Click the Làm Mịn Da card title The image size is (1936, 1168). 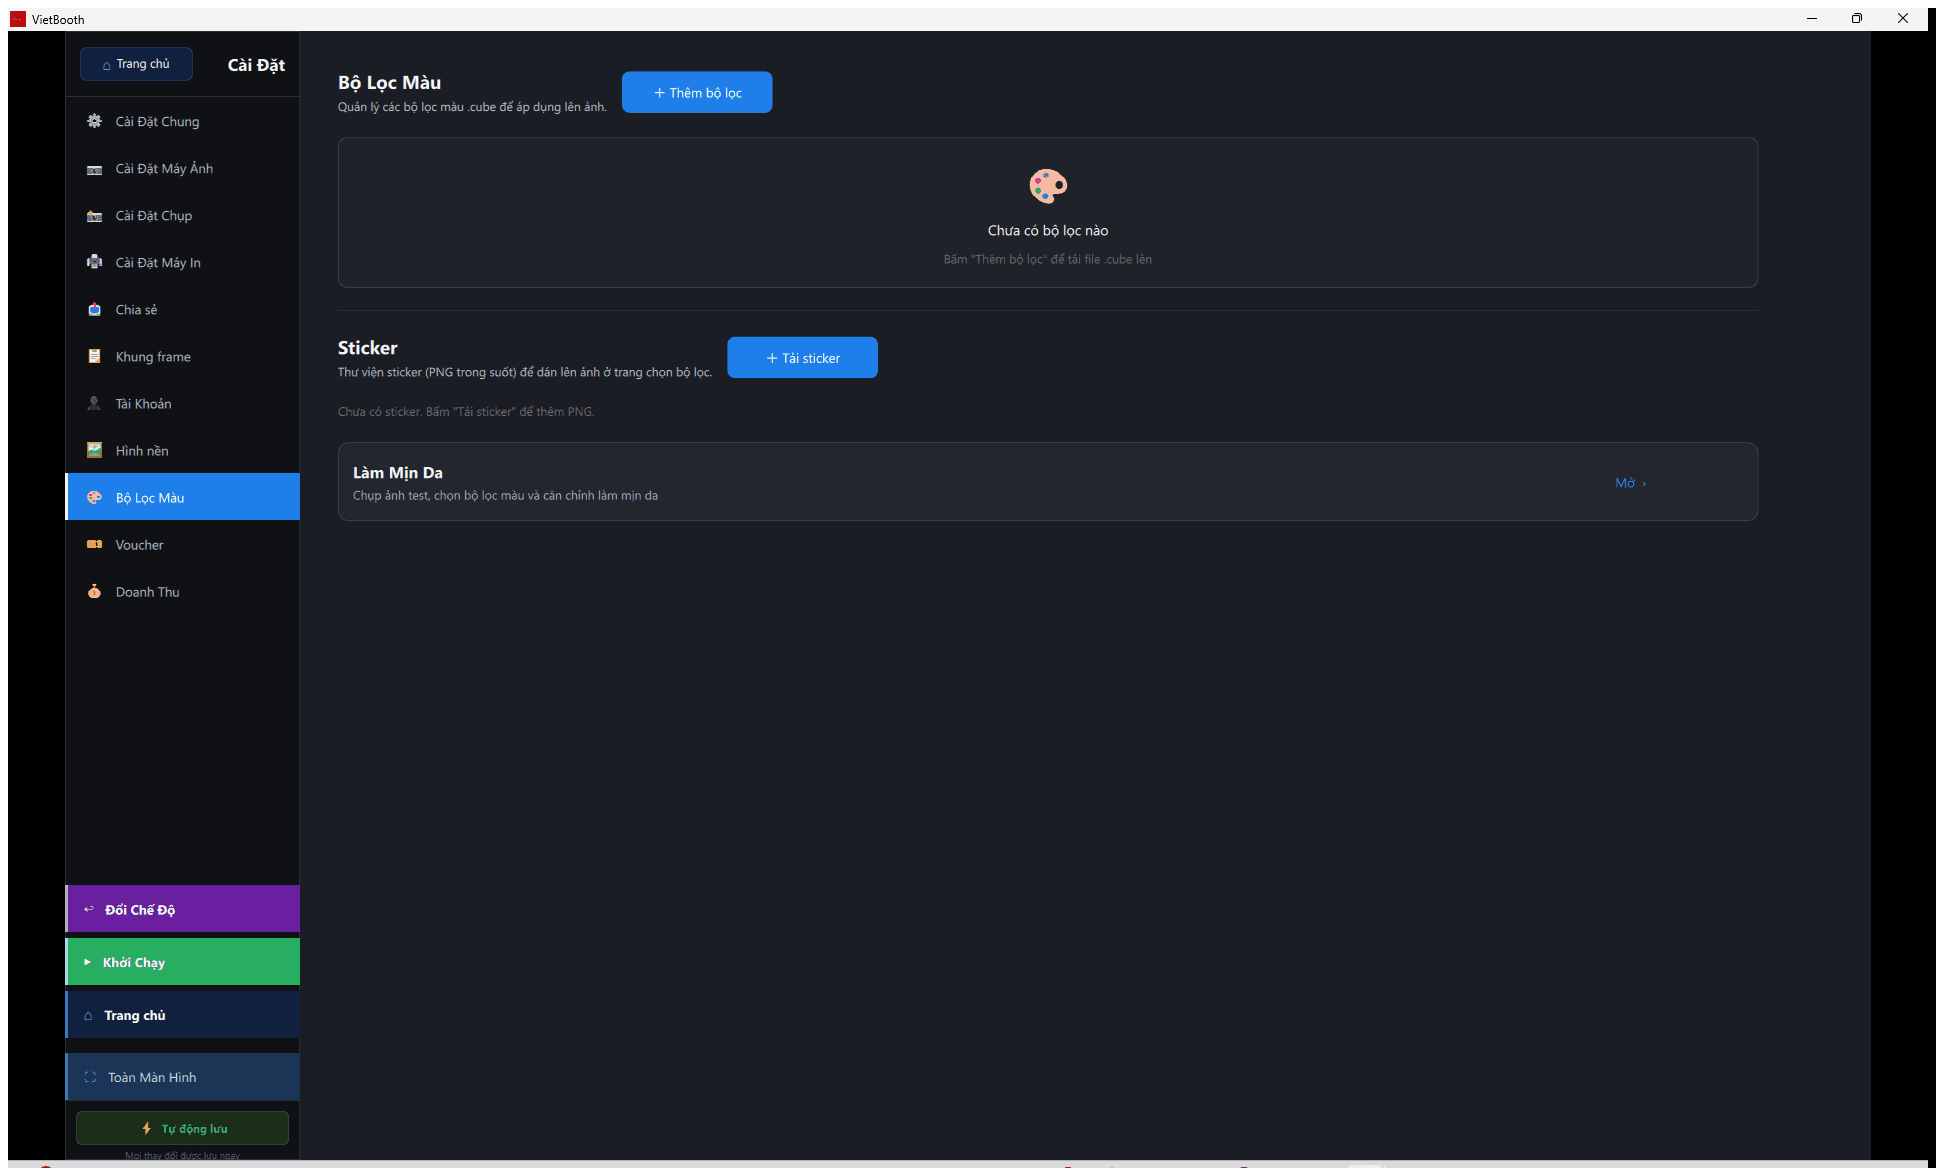(x=398, y=472)
